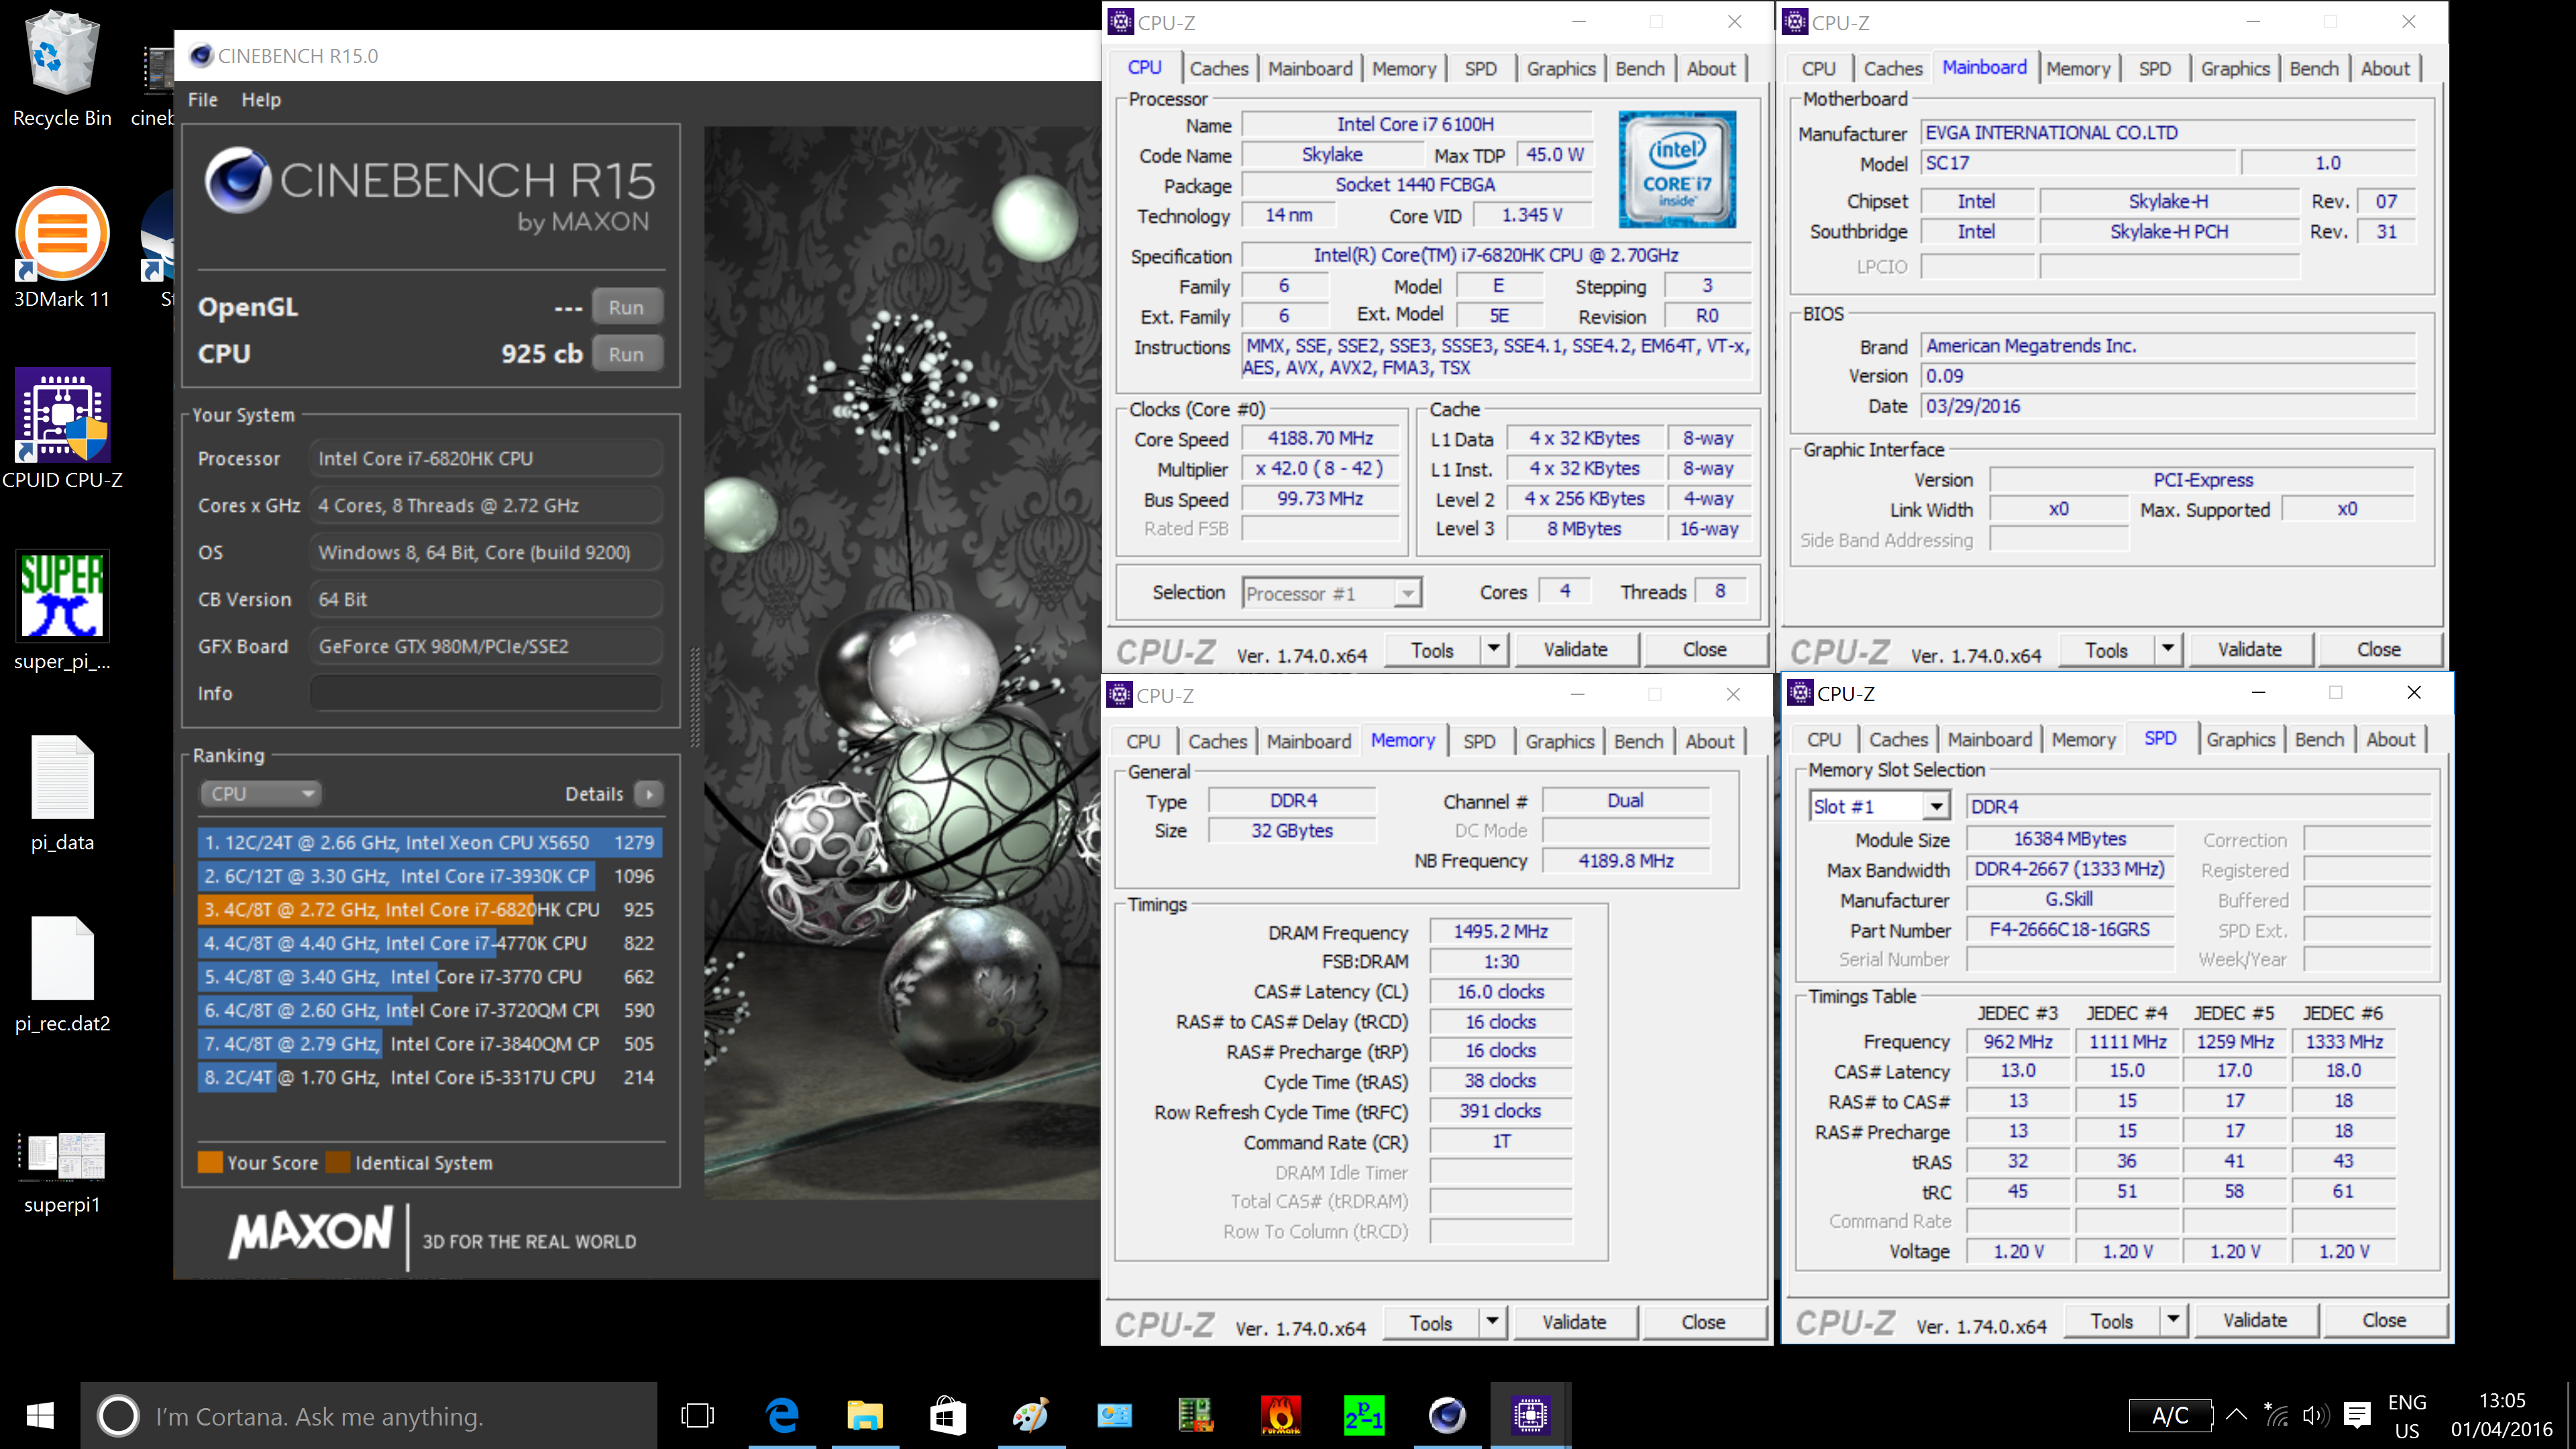Expand Tools dropdown arrow in Memory window
2576x1449 pixels.
coord(1492,1322)
